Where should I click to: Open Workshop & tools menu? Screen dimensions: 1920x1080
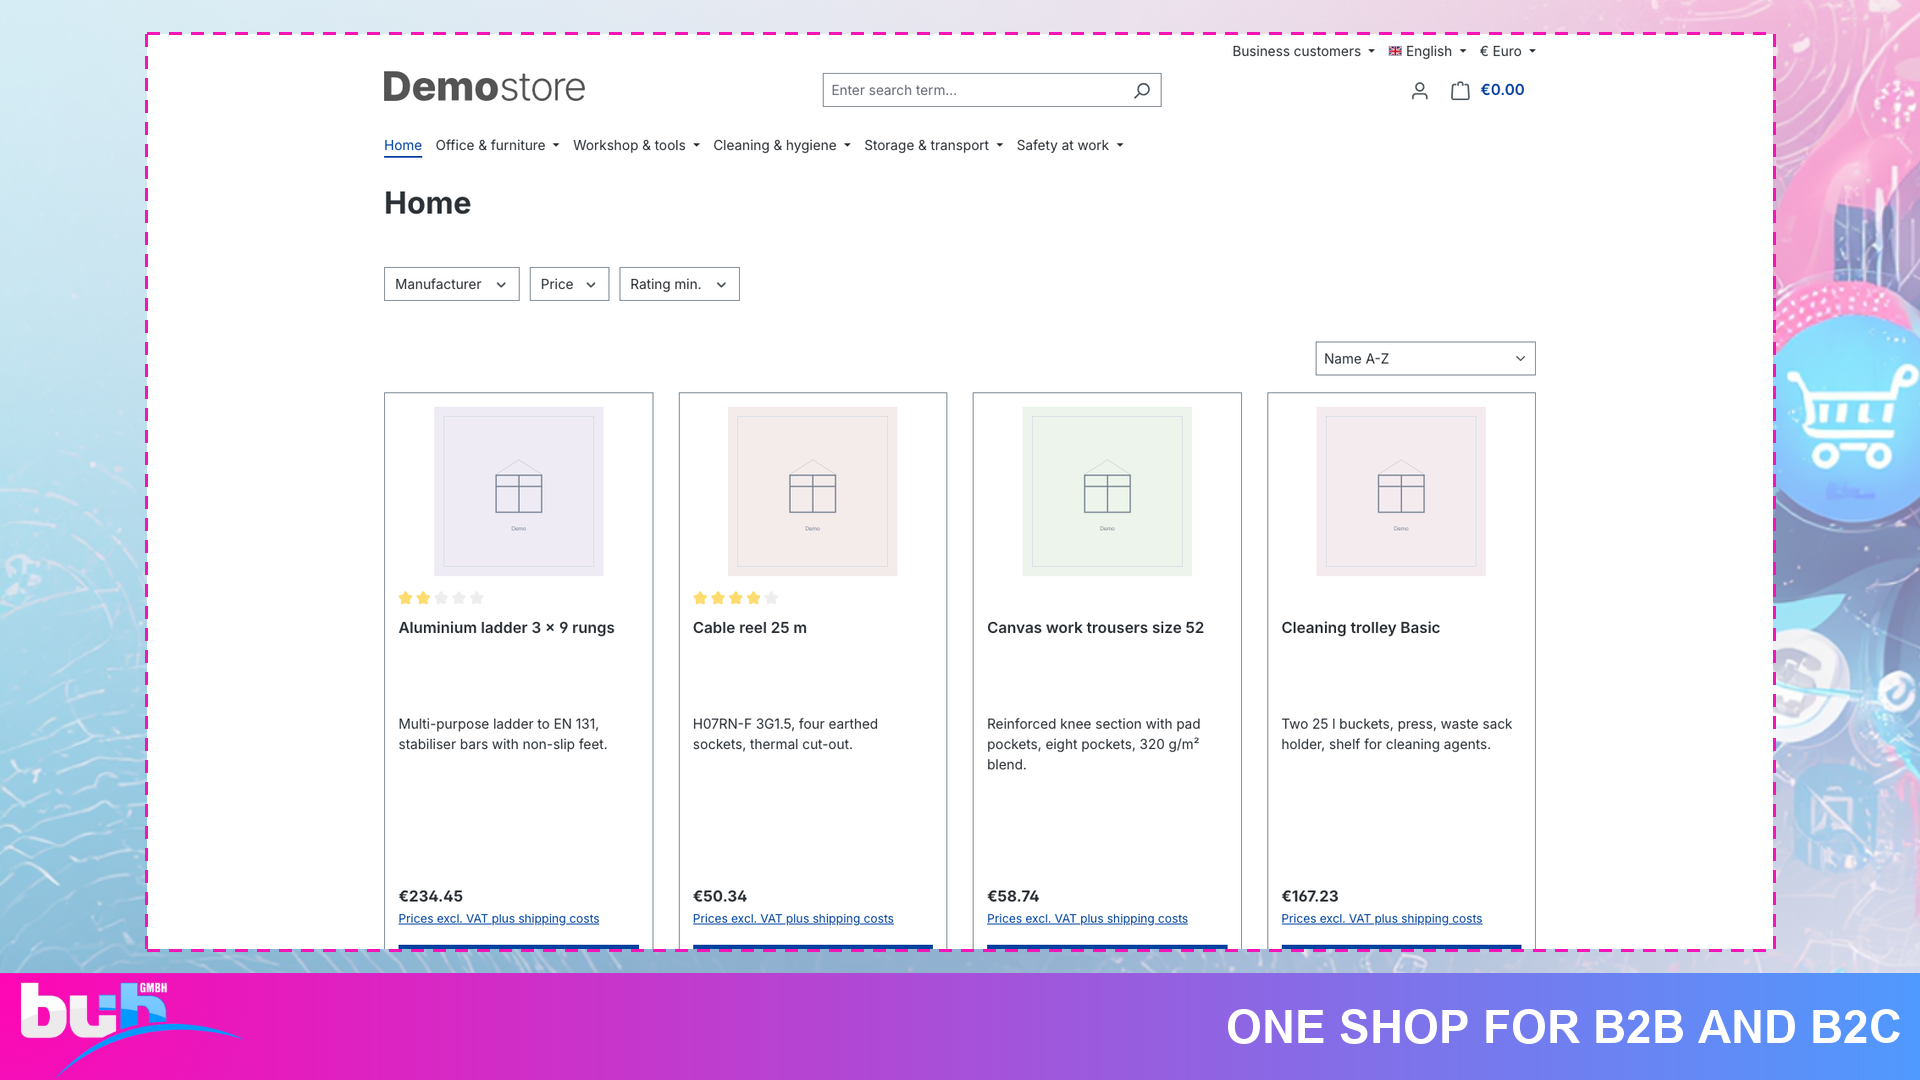pyautogui.click(x=636, y=145)
